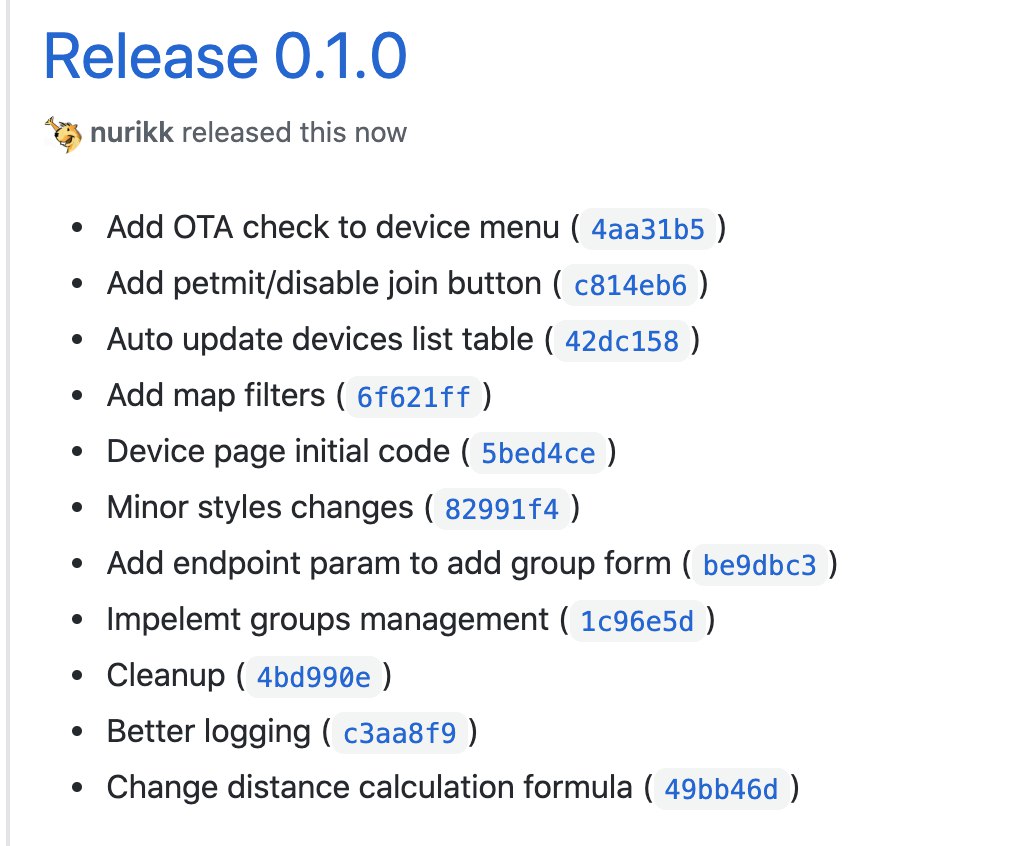View the Cleanup commit 4bd990e

tap(314, 677)
